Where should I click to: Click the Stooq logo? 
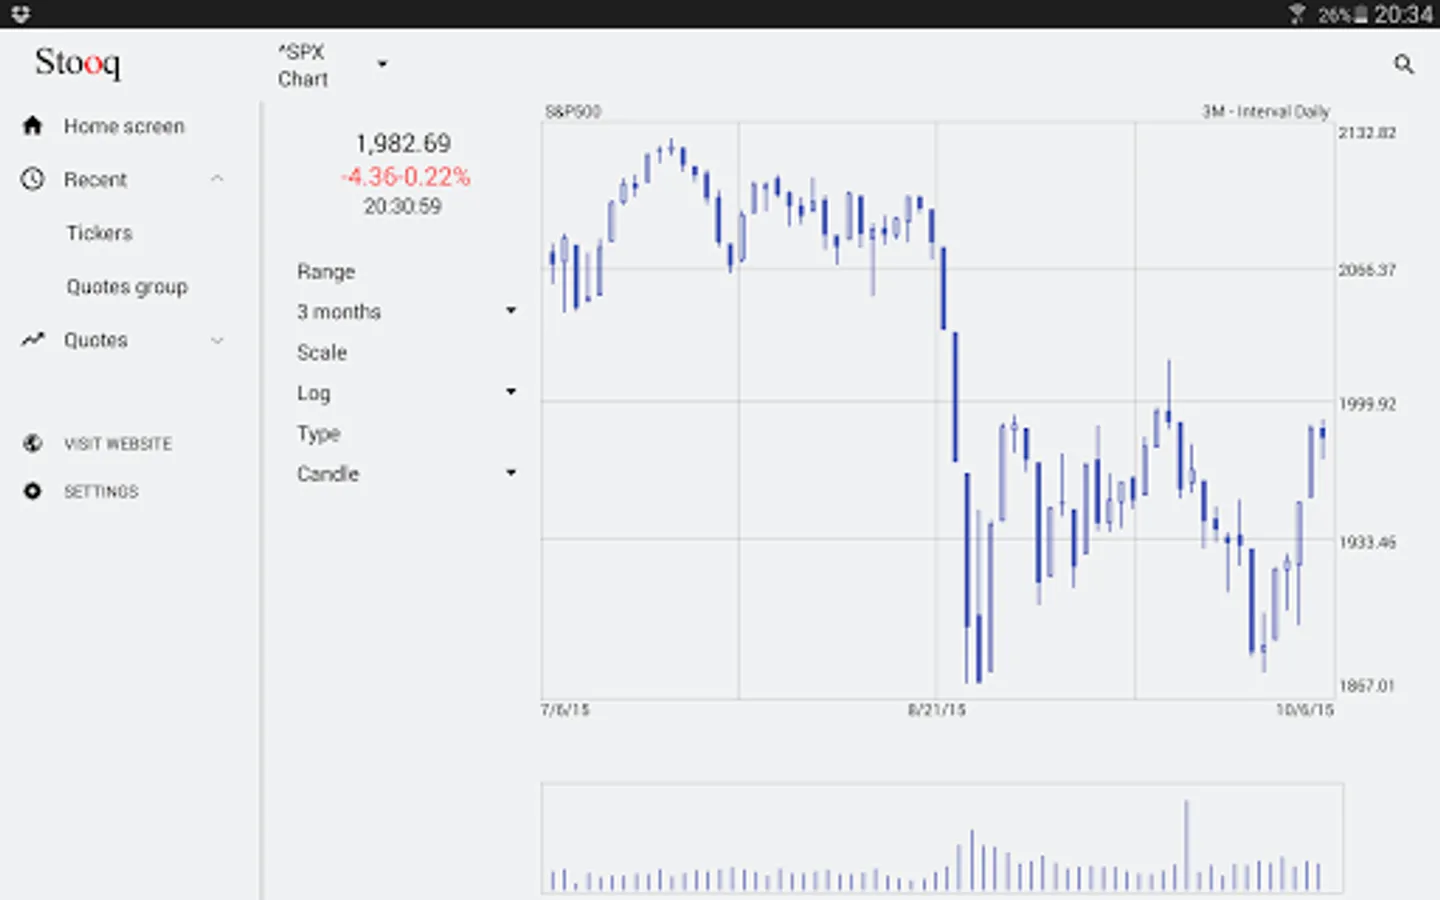[78, 63]
